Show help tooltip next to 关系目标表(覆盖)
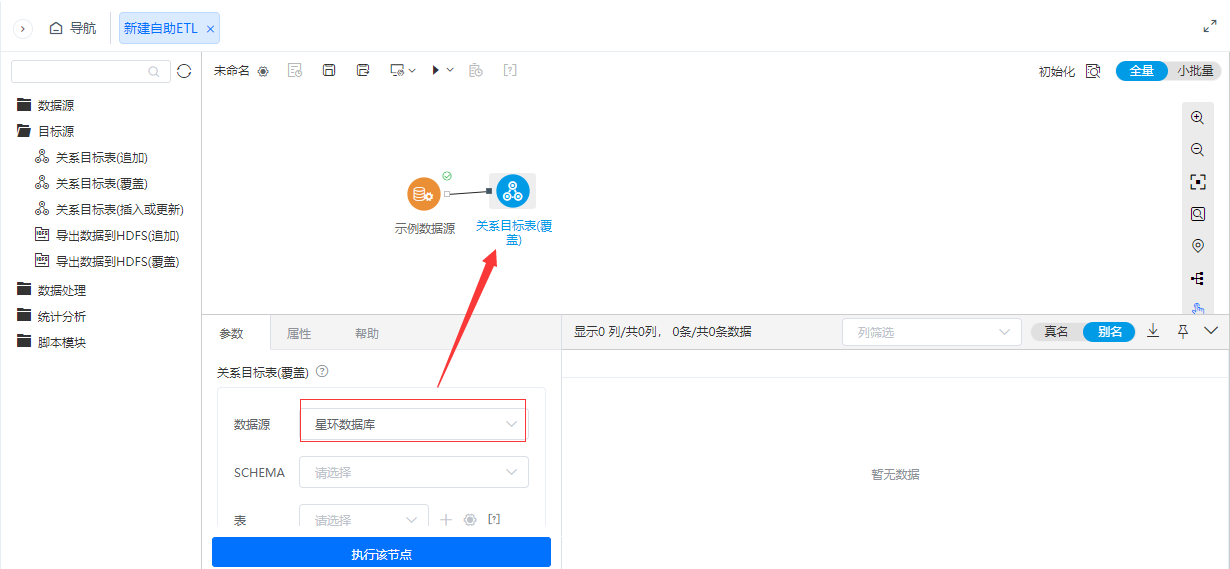The width and height of the screenshot is (1230, 569). (x=322, y=371)
